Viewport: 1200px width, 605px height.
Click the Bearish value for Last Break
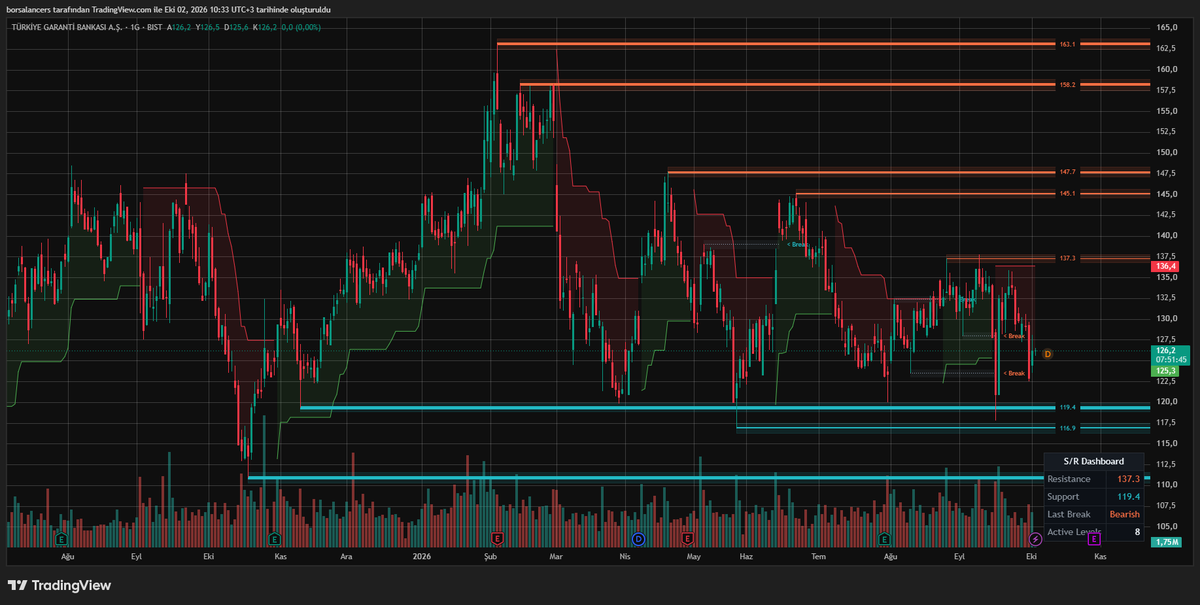[x=1124, y=514]
